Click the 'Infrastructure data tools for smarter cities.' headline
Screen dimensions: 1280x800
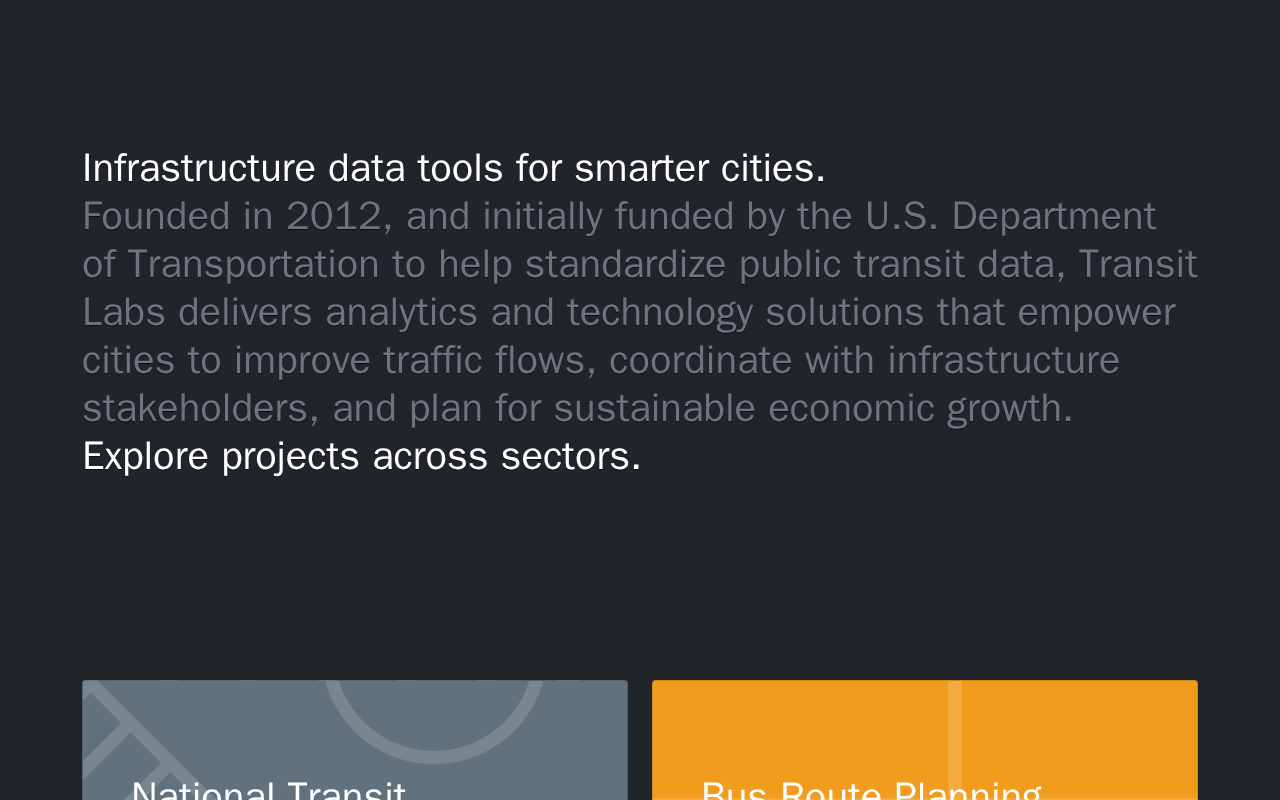(454, 168)
